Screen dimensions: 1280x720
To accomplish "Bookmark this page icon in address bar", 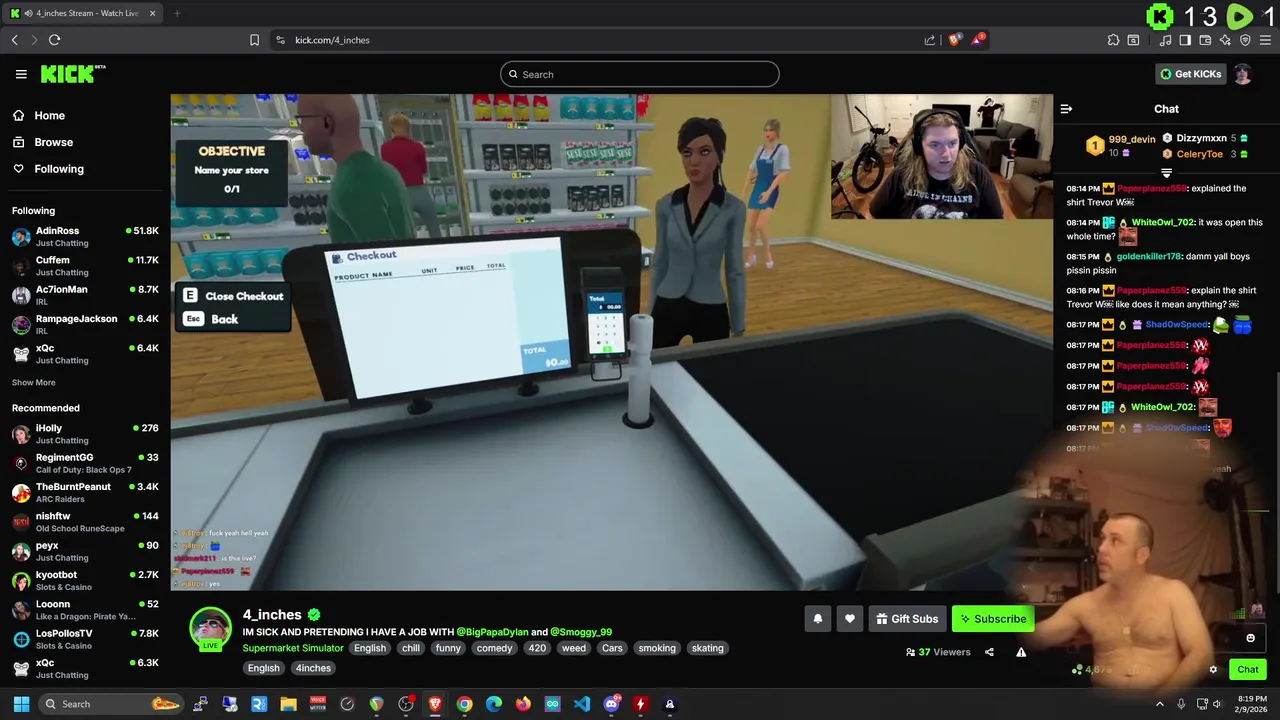I will point(254,40).
